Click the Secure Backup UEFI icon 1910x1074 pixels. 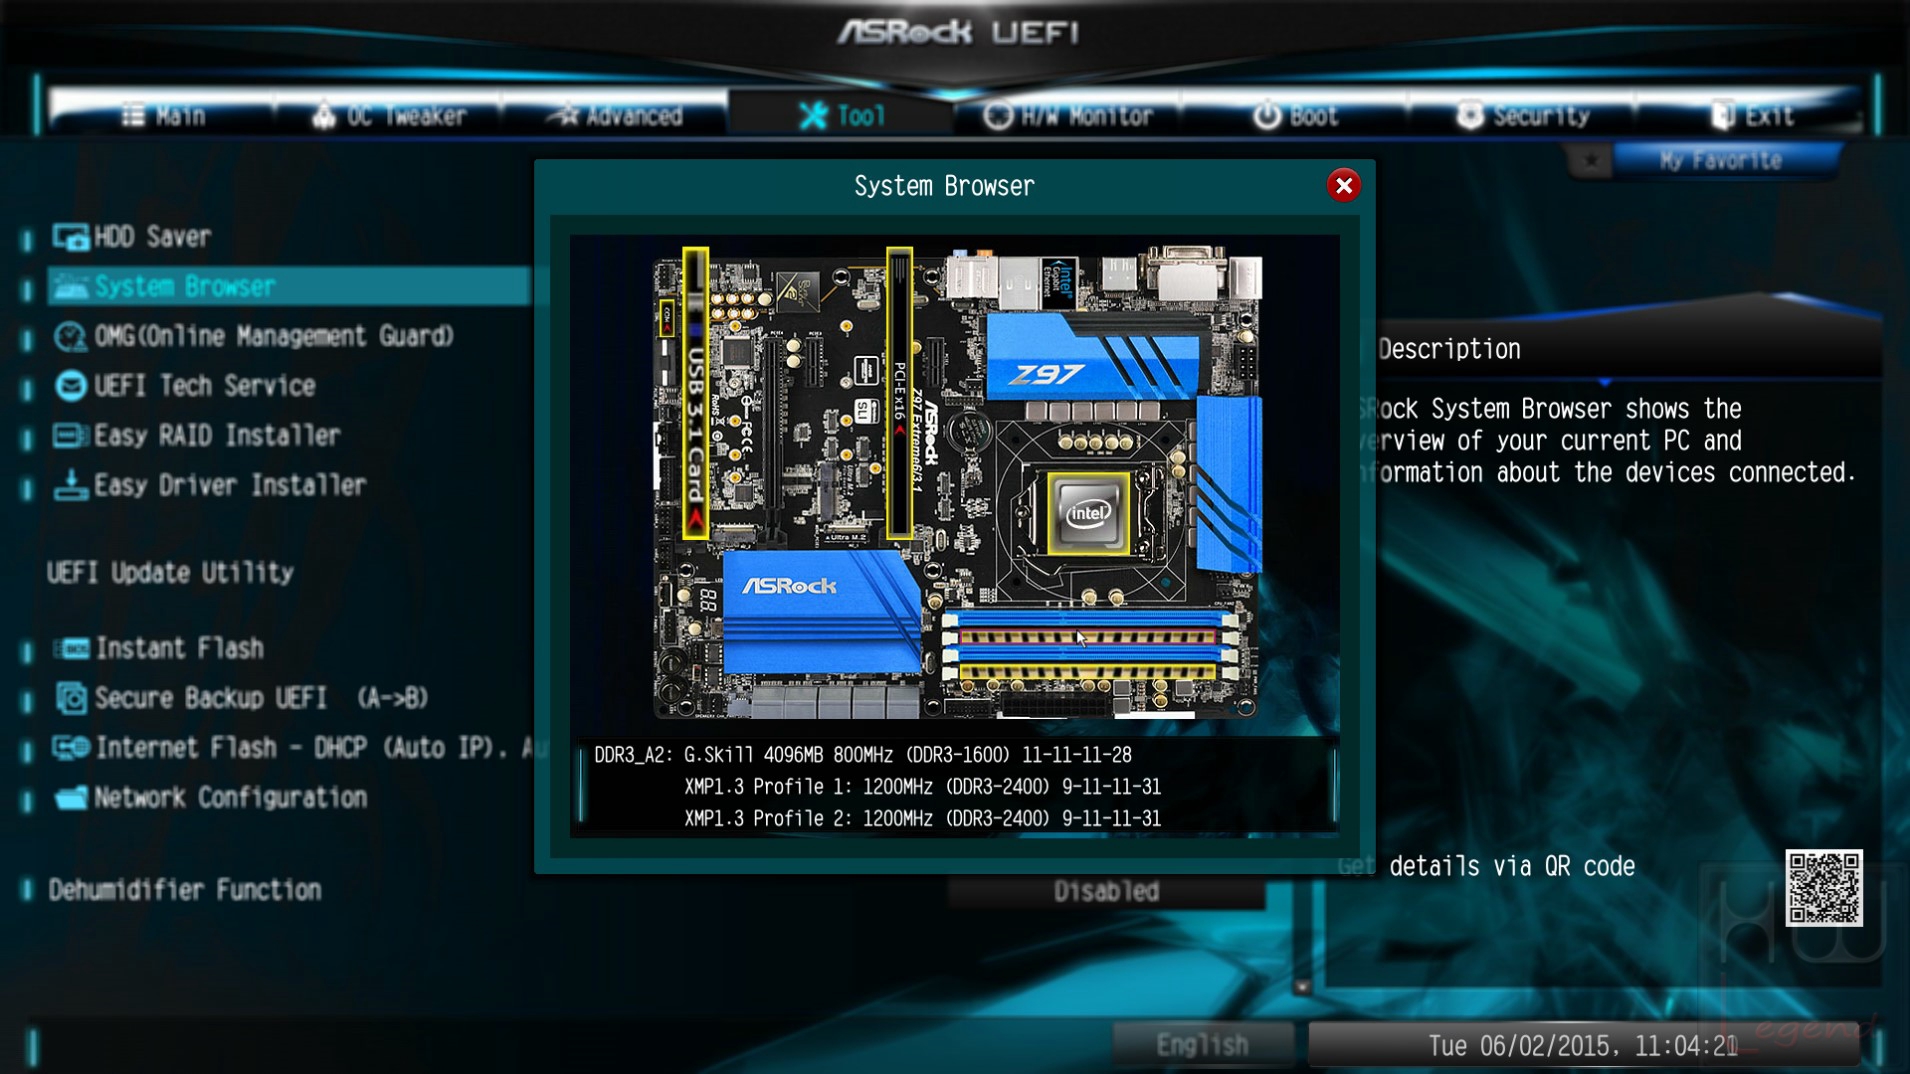click(x=70, y=698)
